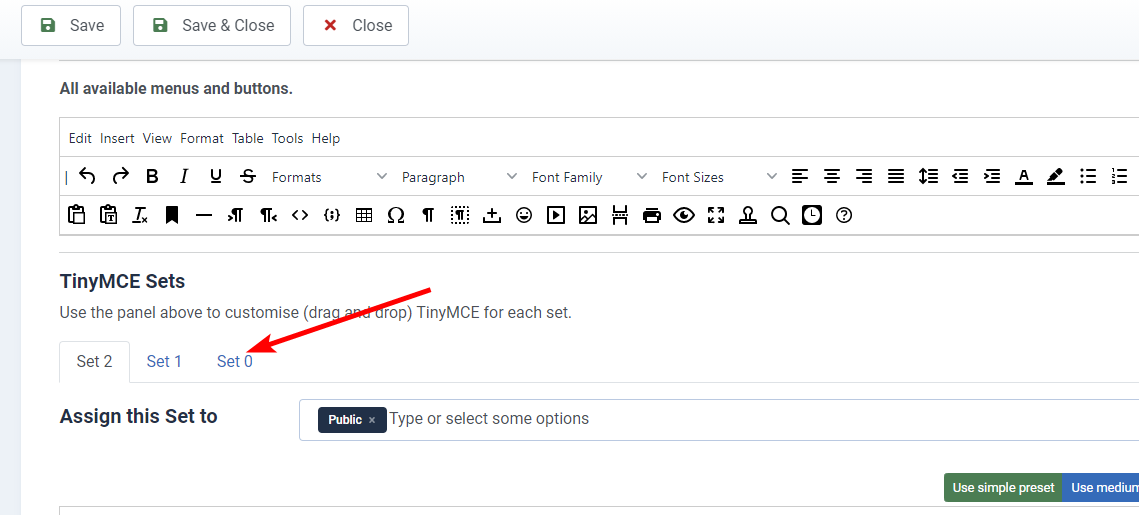1139x515 pixels.
Task: Open the Insert menu
Action: 117,138
